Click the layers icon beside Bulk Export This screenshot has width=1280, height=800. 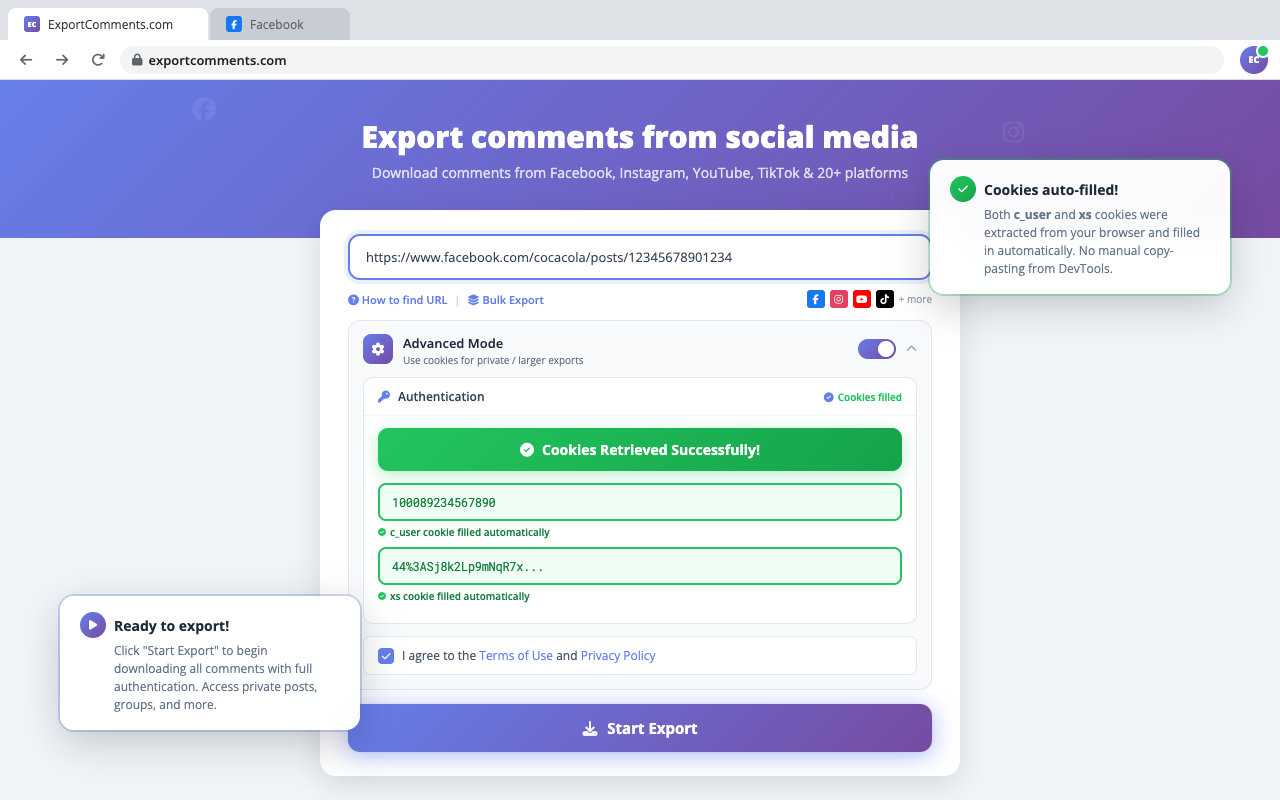point(473,300)
